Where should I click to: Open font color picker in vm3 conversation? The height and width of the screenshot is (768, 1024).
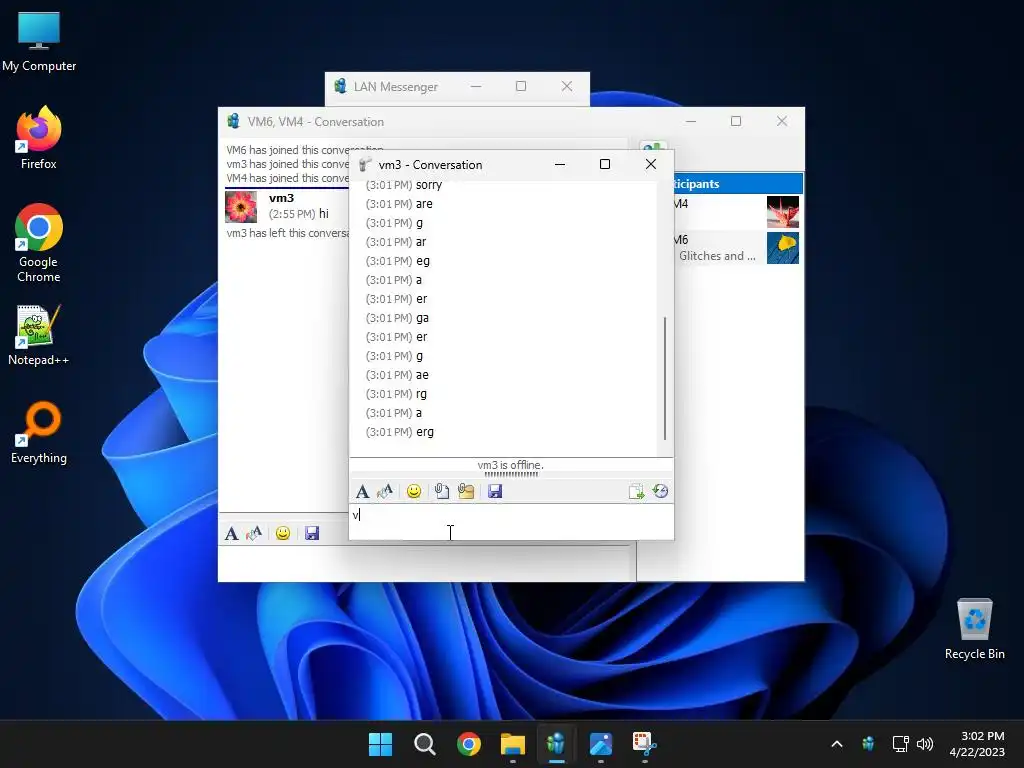[x=385, y=491]
